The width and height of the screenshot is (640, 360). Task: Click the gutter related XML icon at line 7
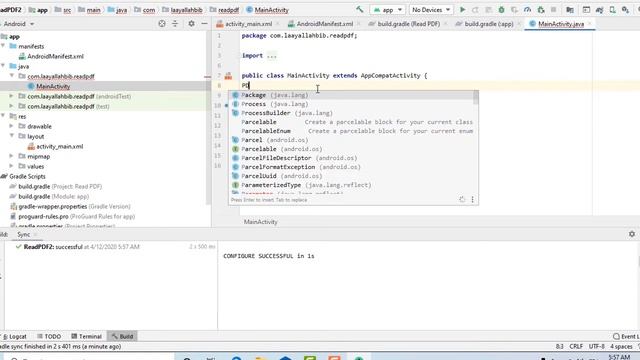coord(228,76)
